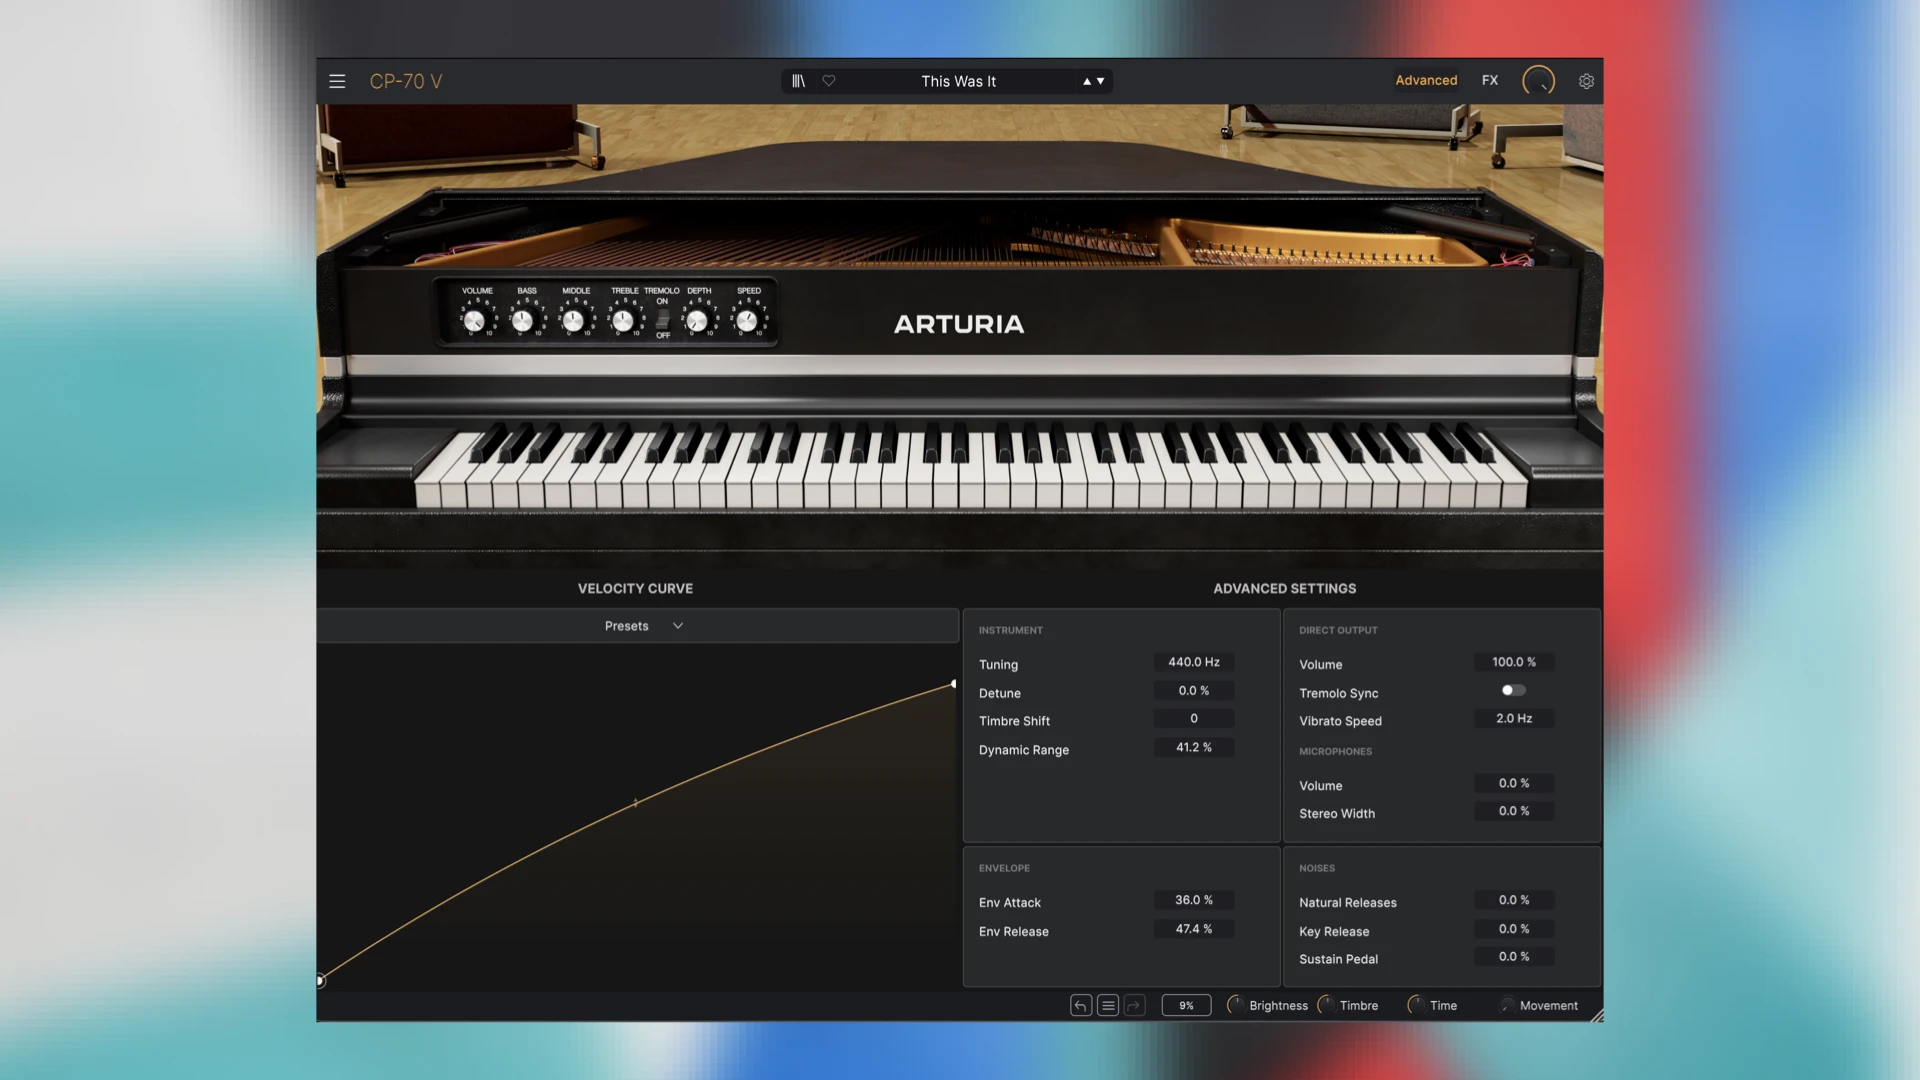
Task: Click the ADVANCED SETTINGS heading
Action: coord(1284,589)
